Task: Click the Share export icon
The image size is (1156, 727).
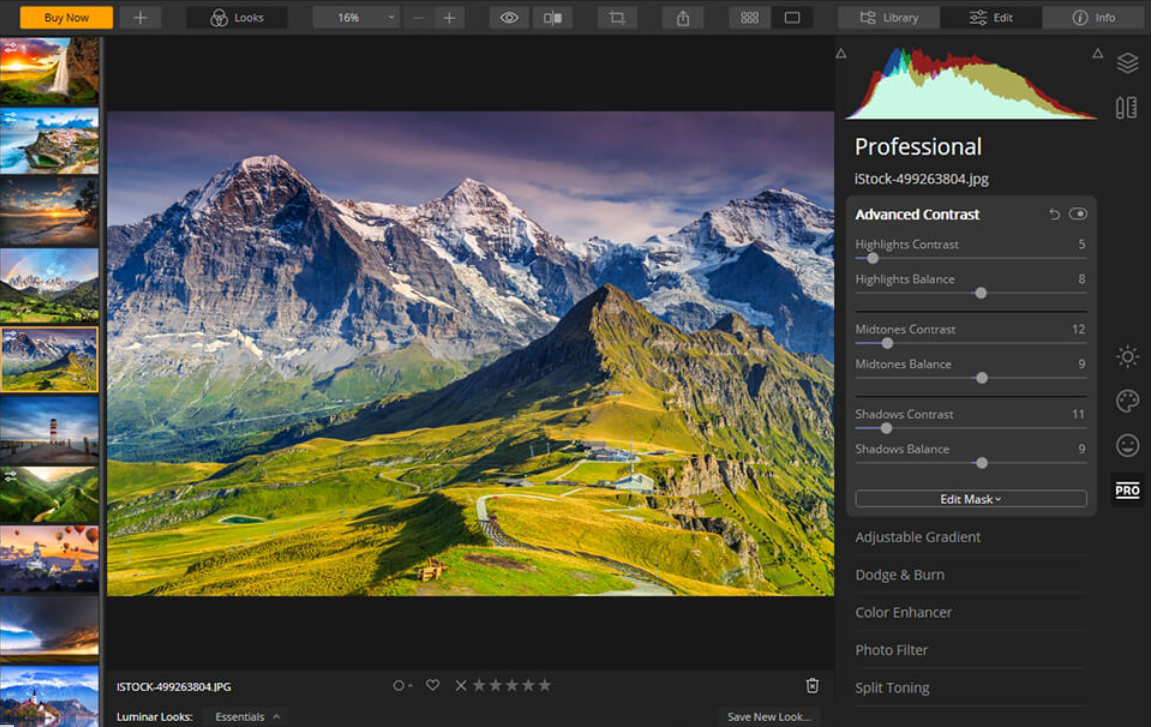Action: click(x=683, y=18)
